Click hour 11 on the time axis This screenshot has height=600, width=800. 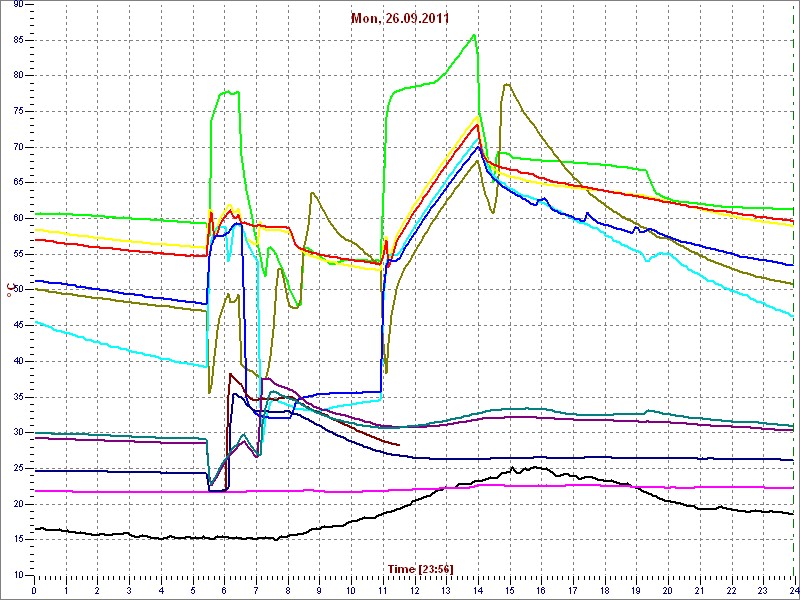click(x=383, y=590)
